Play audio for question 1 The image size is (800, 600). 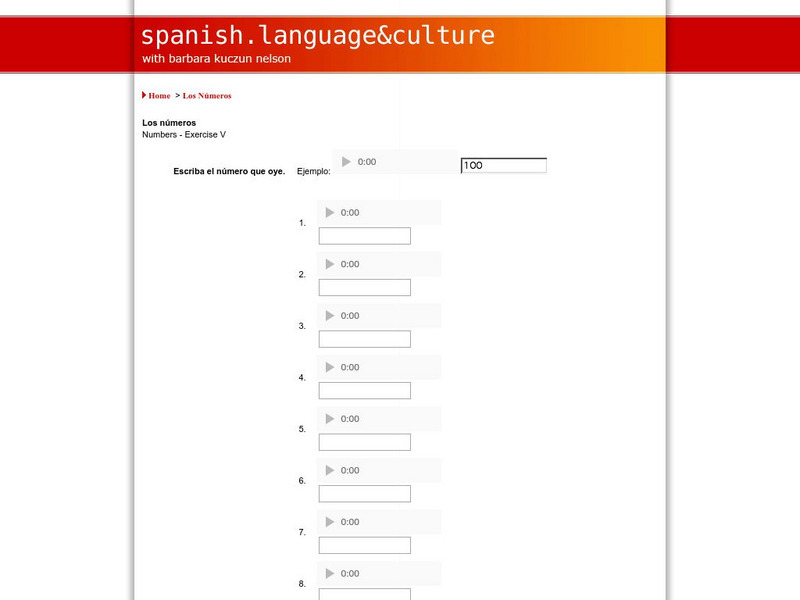coord(330,213)
